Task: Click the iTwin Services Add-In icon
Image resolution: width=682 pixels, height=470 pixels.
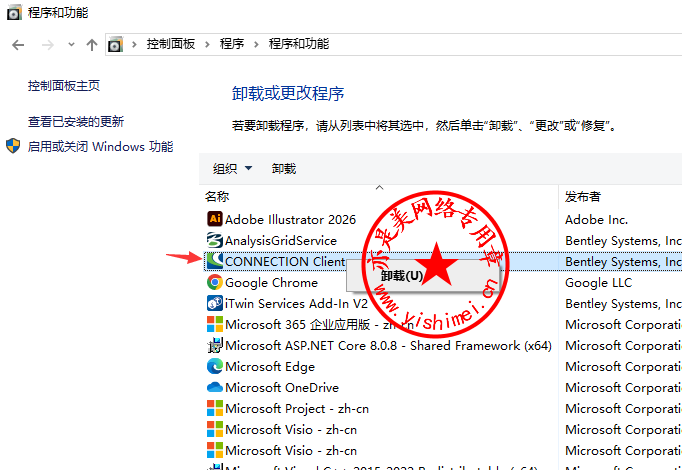Action: 214,304
